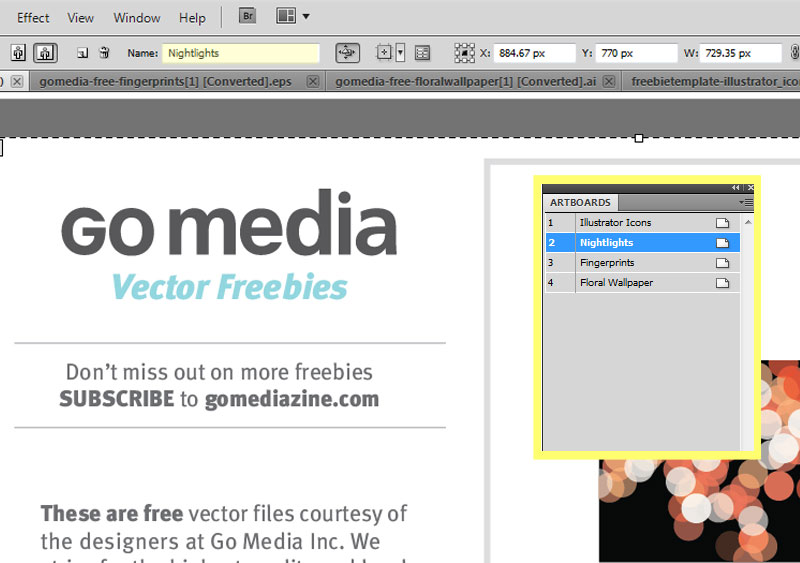This screenshot has height=563, width=800.
Task: Click the top-center artboard resize handle
Action: (639, 138)
